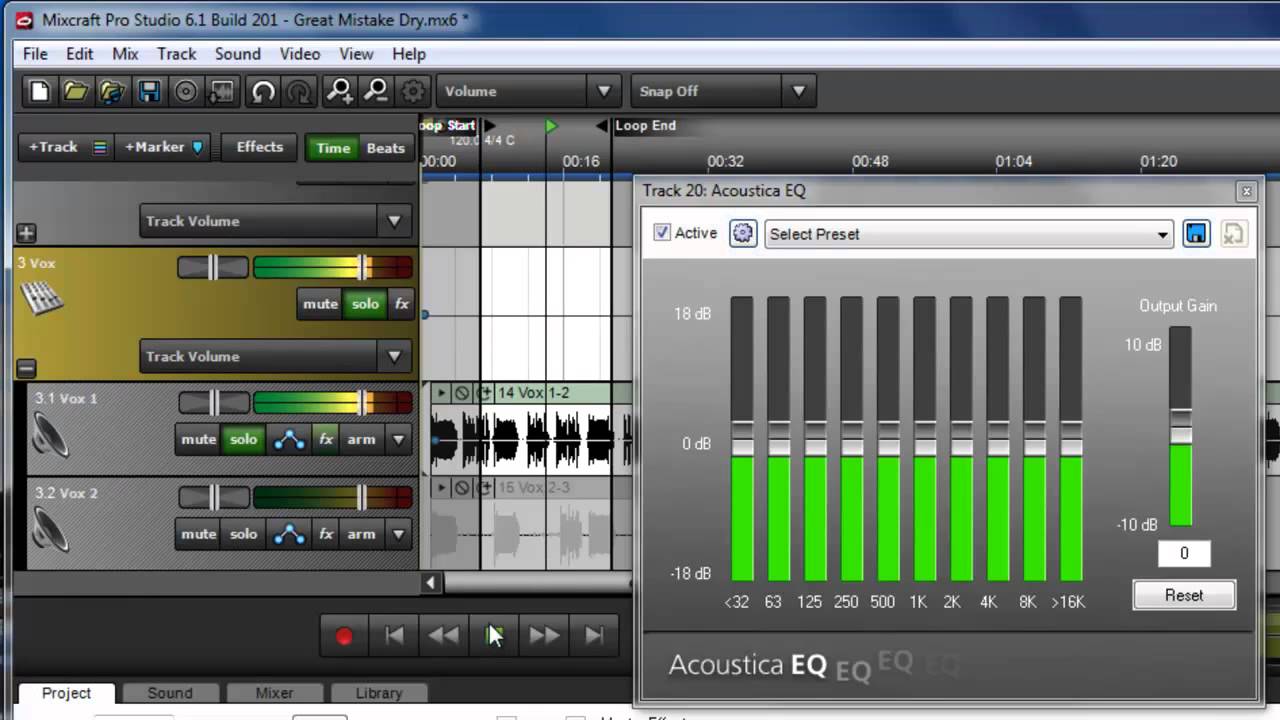
Task: Click the mute icon on clip 15 Vox 2-3
Action: click(462, 488)
